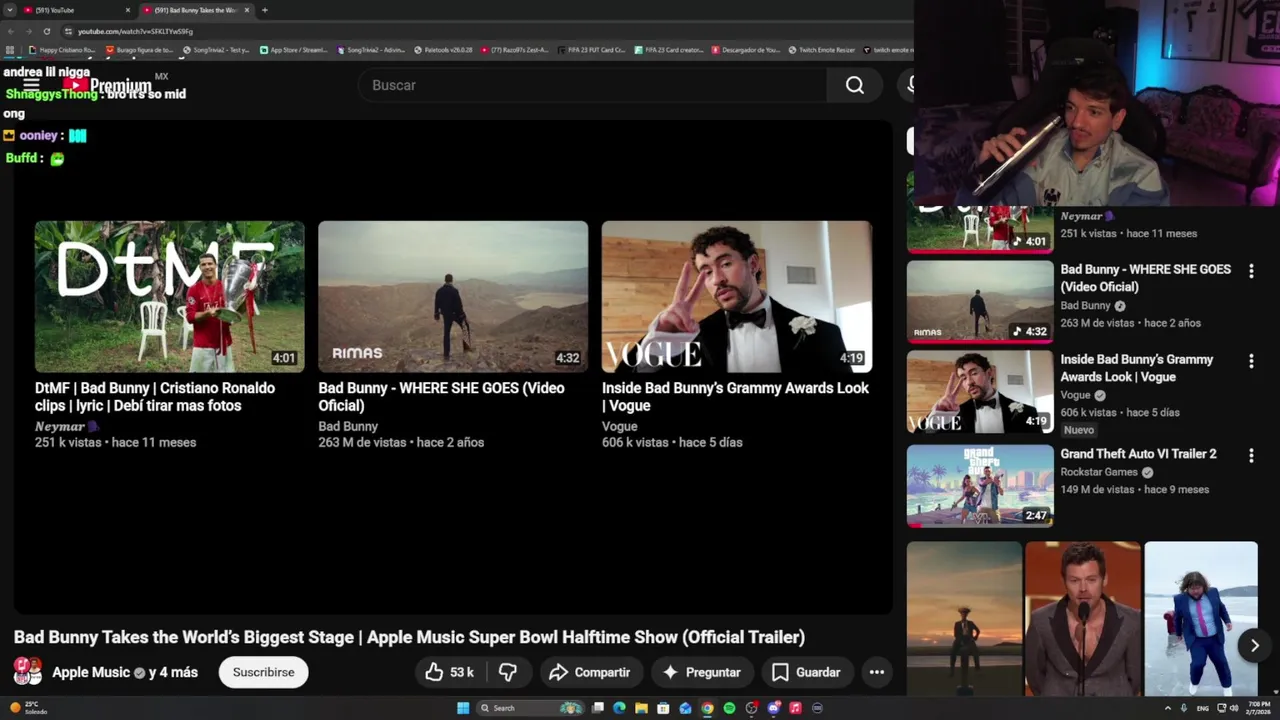Open the Apple Music app in taskbar
The height and width of the screenshot is (720, 1280).
point(795,708)
